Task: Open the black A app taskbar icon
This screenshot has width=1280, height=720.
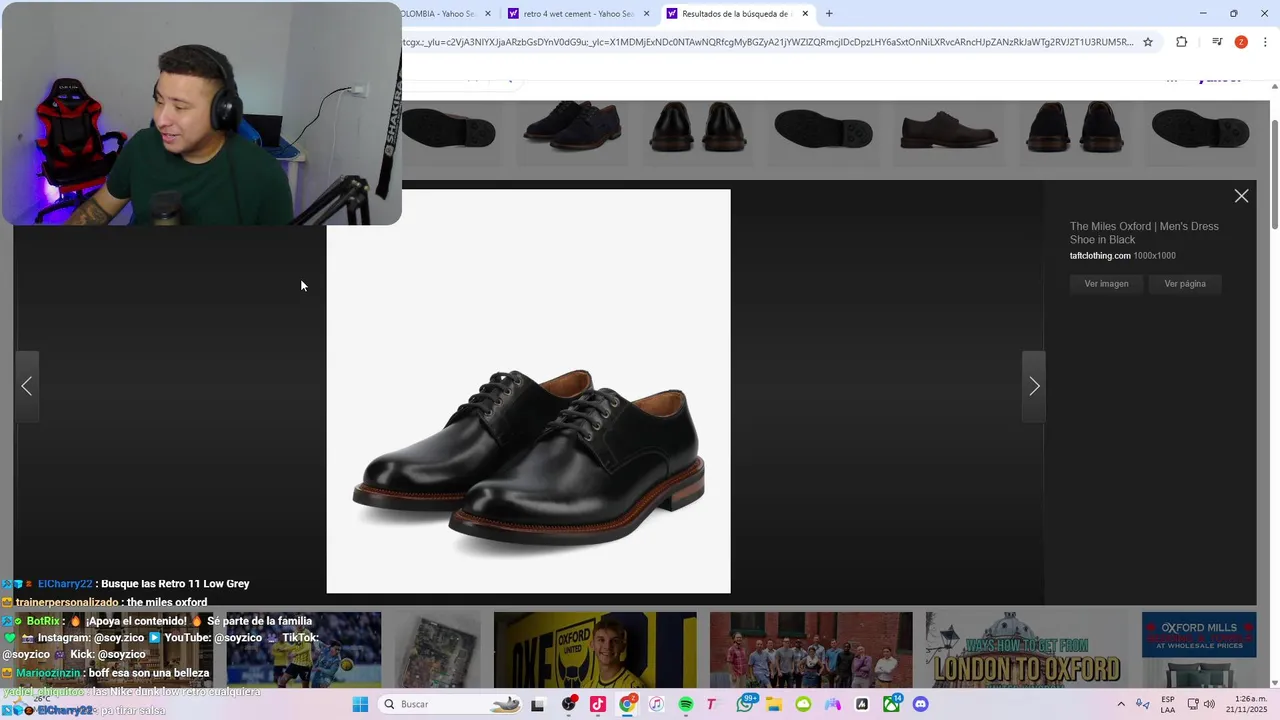Action: click(x=862, y=704)
